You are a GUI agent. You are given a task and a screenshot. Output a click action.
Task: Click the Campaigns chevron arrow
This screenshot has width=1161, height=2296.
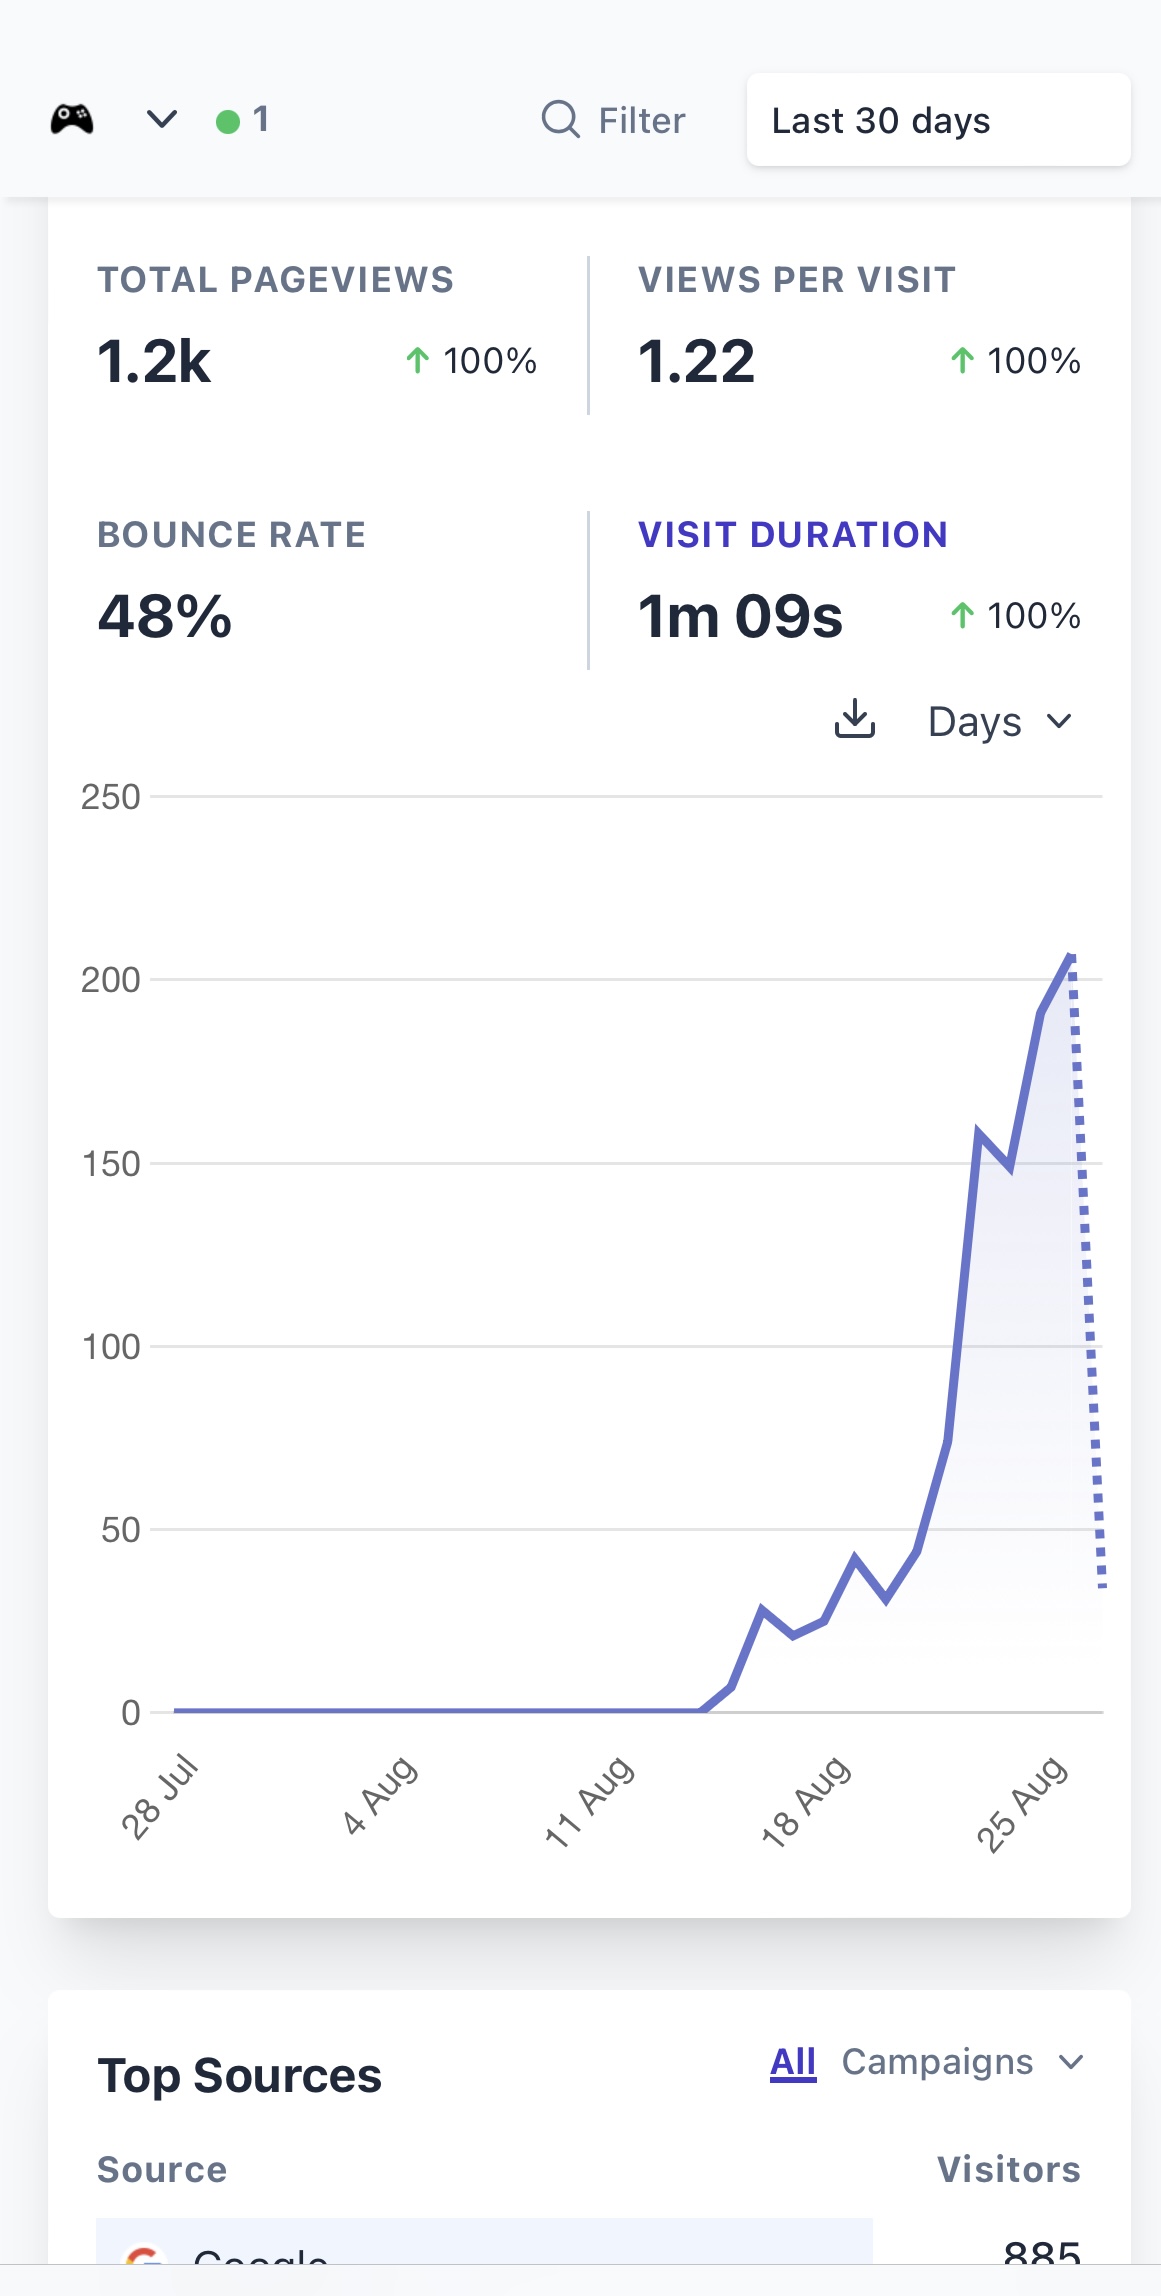1071,2062
